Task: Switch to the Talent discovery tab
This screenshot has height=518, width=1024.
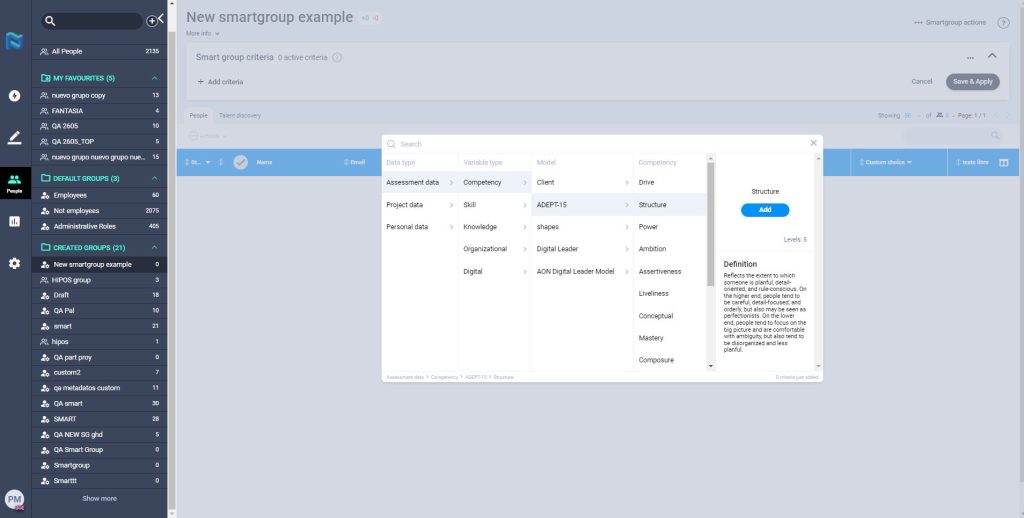Action: [240, 115]
